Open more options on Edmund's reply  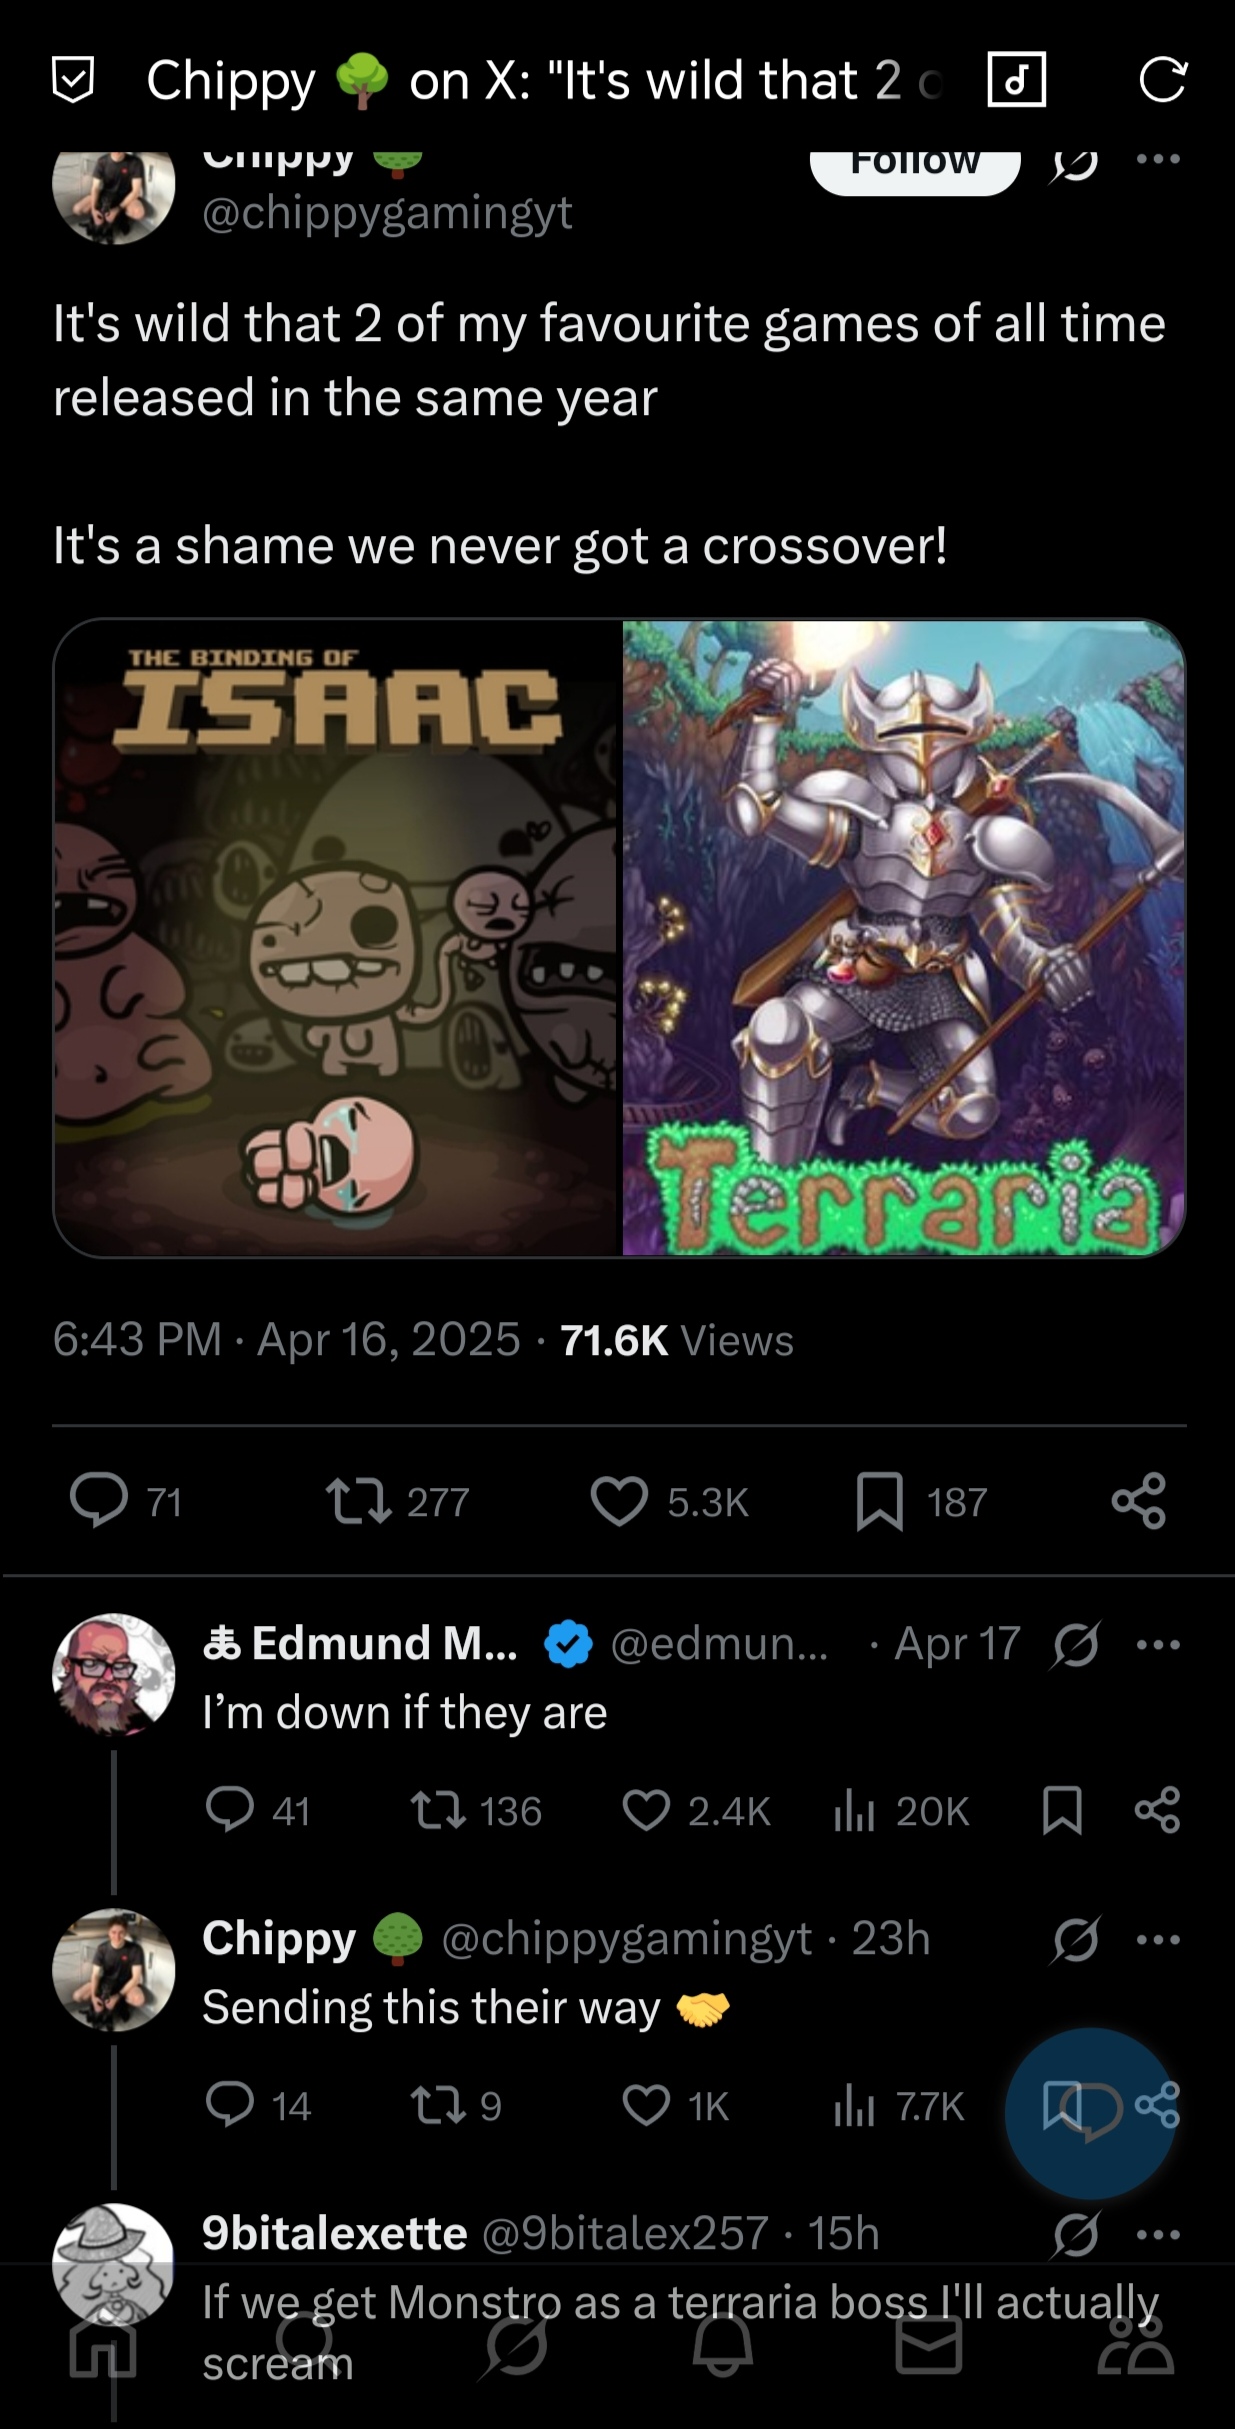1159,1645
